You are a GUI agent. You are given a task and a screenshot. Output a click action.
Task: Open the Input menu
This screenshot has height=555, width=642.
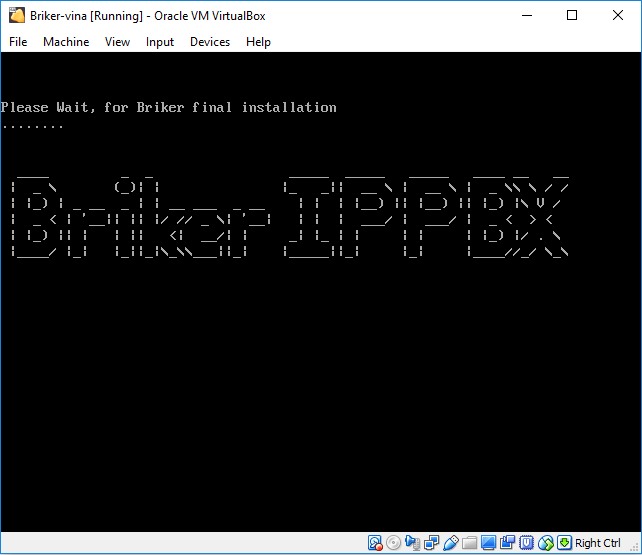(159, 42)
